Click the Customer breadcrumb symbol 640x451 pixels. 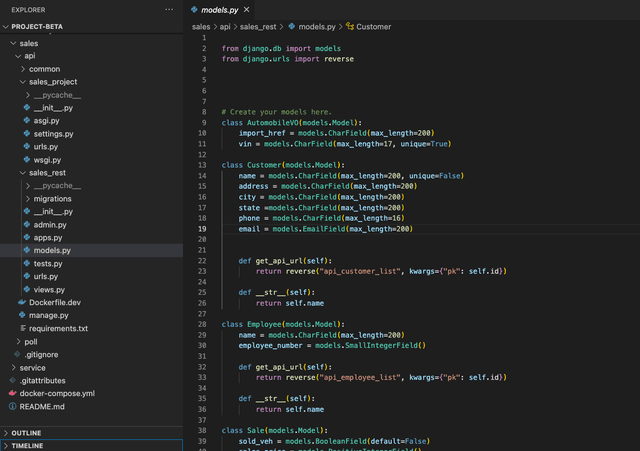tap(368, 27)
